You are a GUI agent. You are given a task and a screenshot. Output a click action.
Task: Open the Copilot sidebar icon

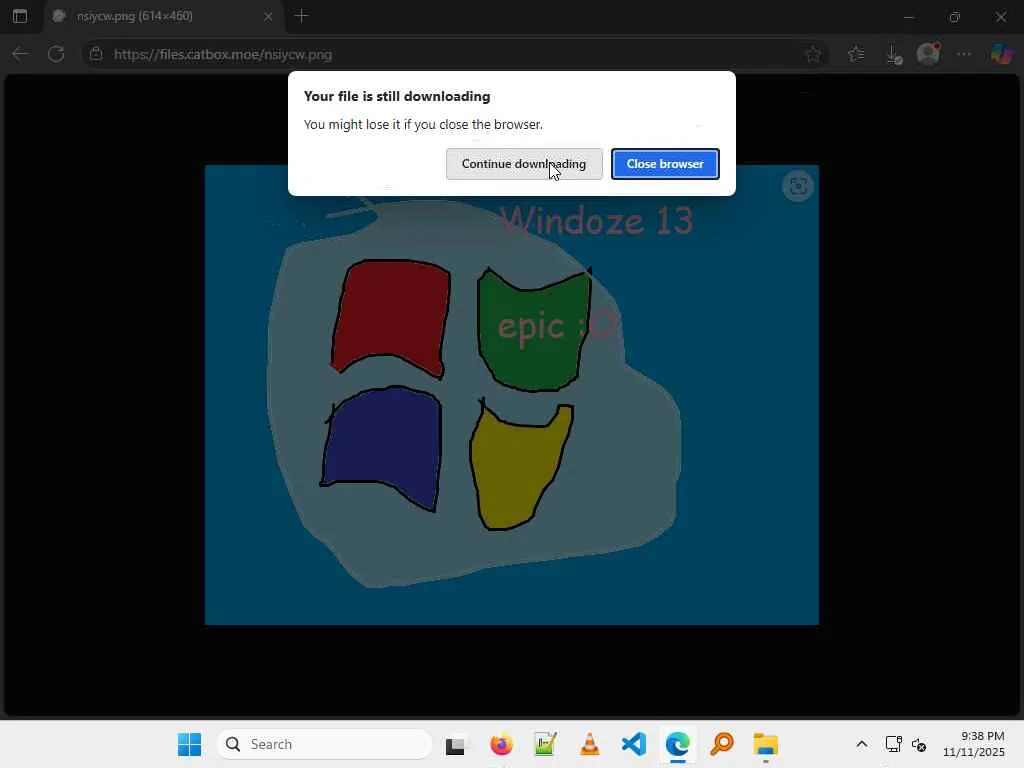[1001, 54]
